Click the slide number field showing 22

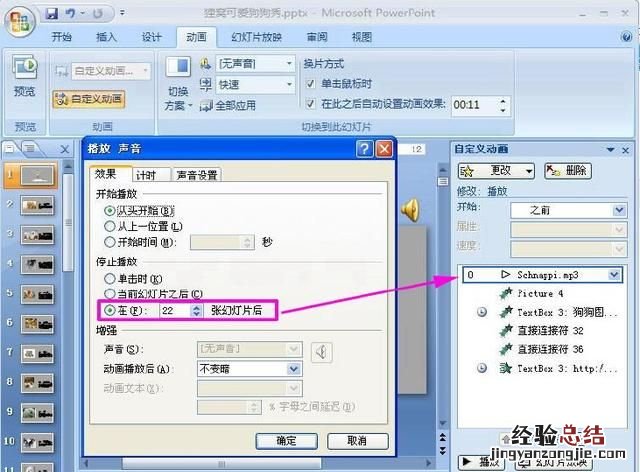pyautogui.click(x=176, y=310)
